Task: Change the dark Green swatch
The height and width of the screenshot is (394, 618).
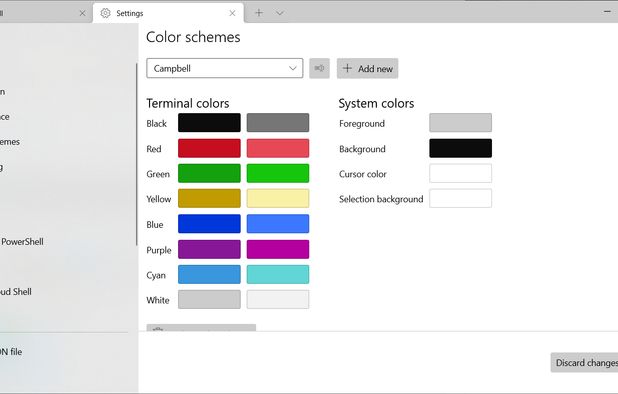Action: 209,173
